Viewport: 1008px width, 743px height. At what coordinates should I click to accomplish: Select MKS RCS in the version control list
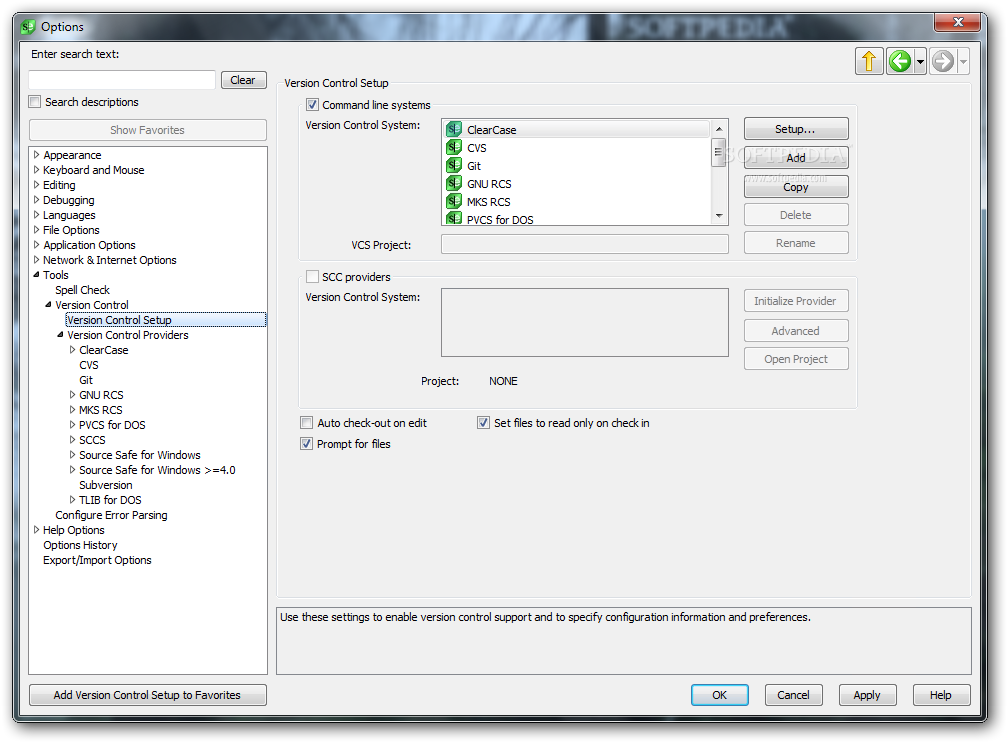click(x=577, y=202)
